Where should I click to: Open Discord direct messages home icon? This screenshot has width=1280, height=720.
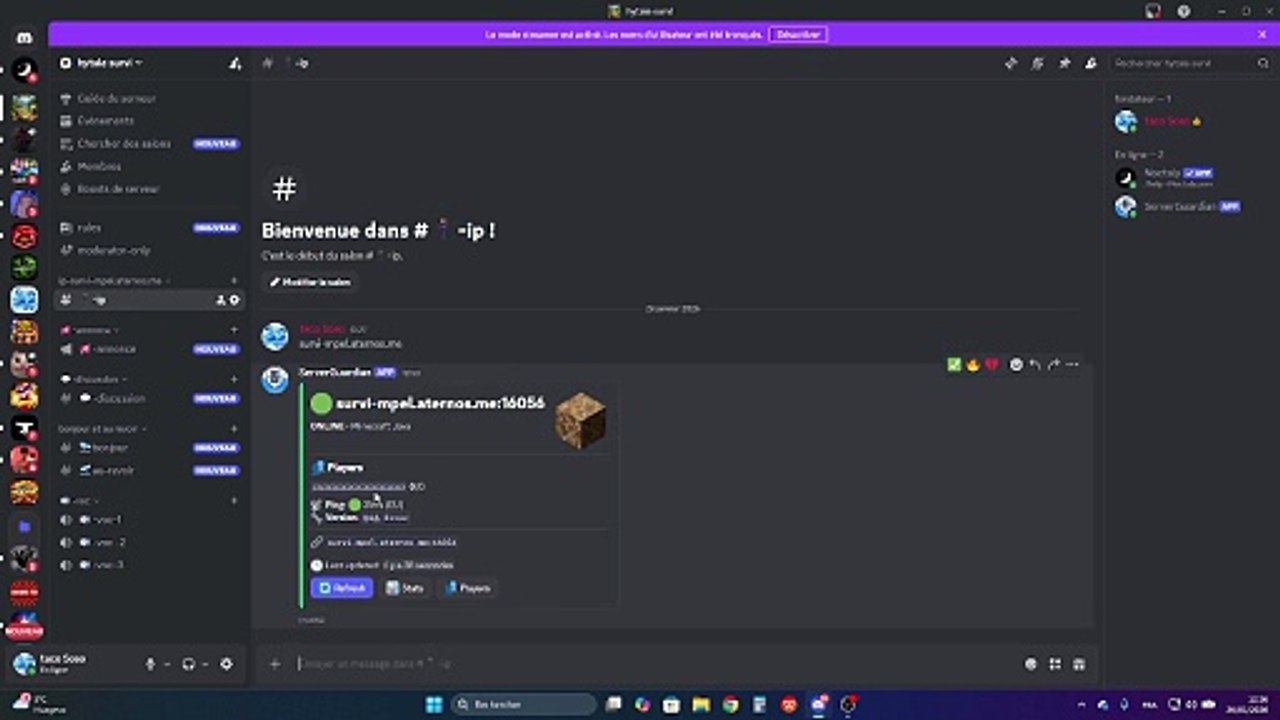pos(24,38)
